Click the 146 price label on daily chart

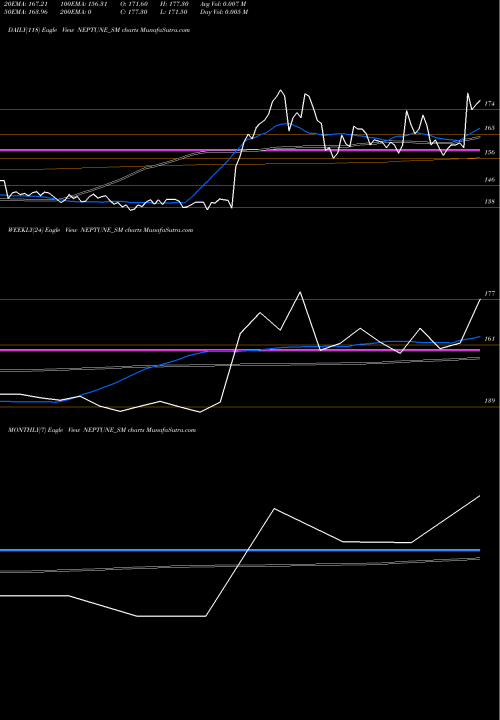click(x=490, y=180)
